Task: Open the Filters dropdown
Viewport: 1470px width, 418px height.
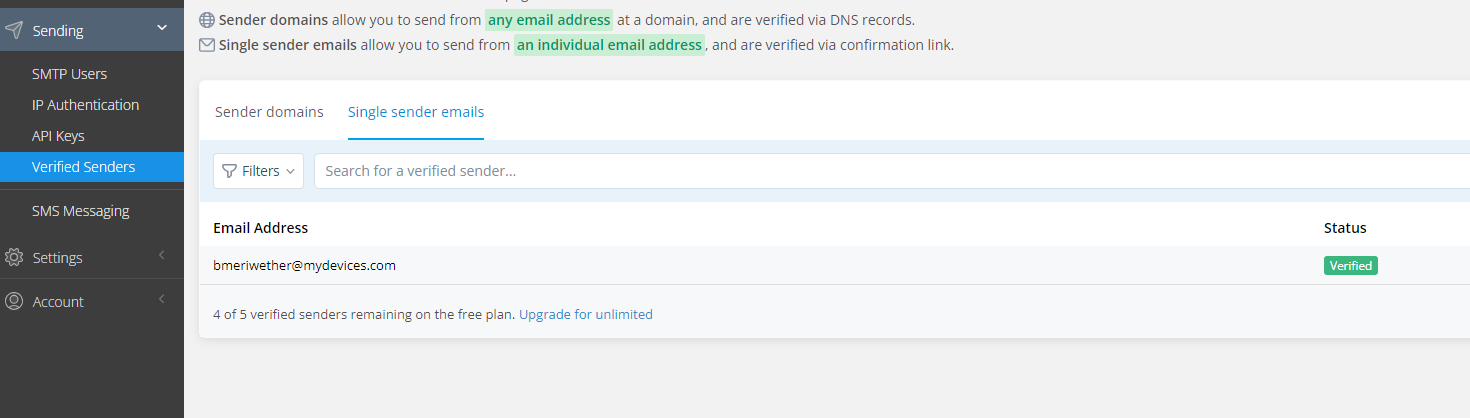Action: 259,171
